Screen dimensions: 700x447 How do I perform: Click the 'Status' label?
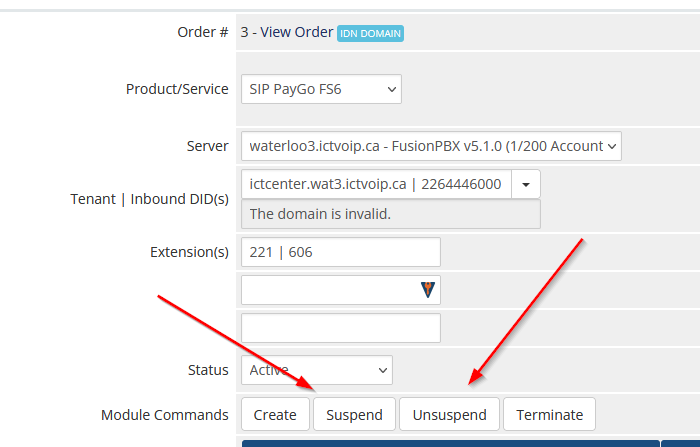(208, 370)
